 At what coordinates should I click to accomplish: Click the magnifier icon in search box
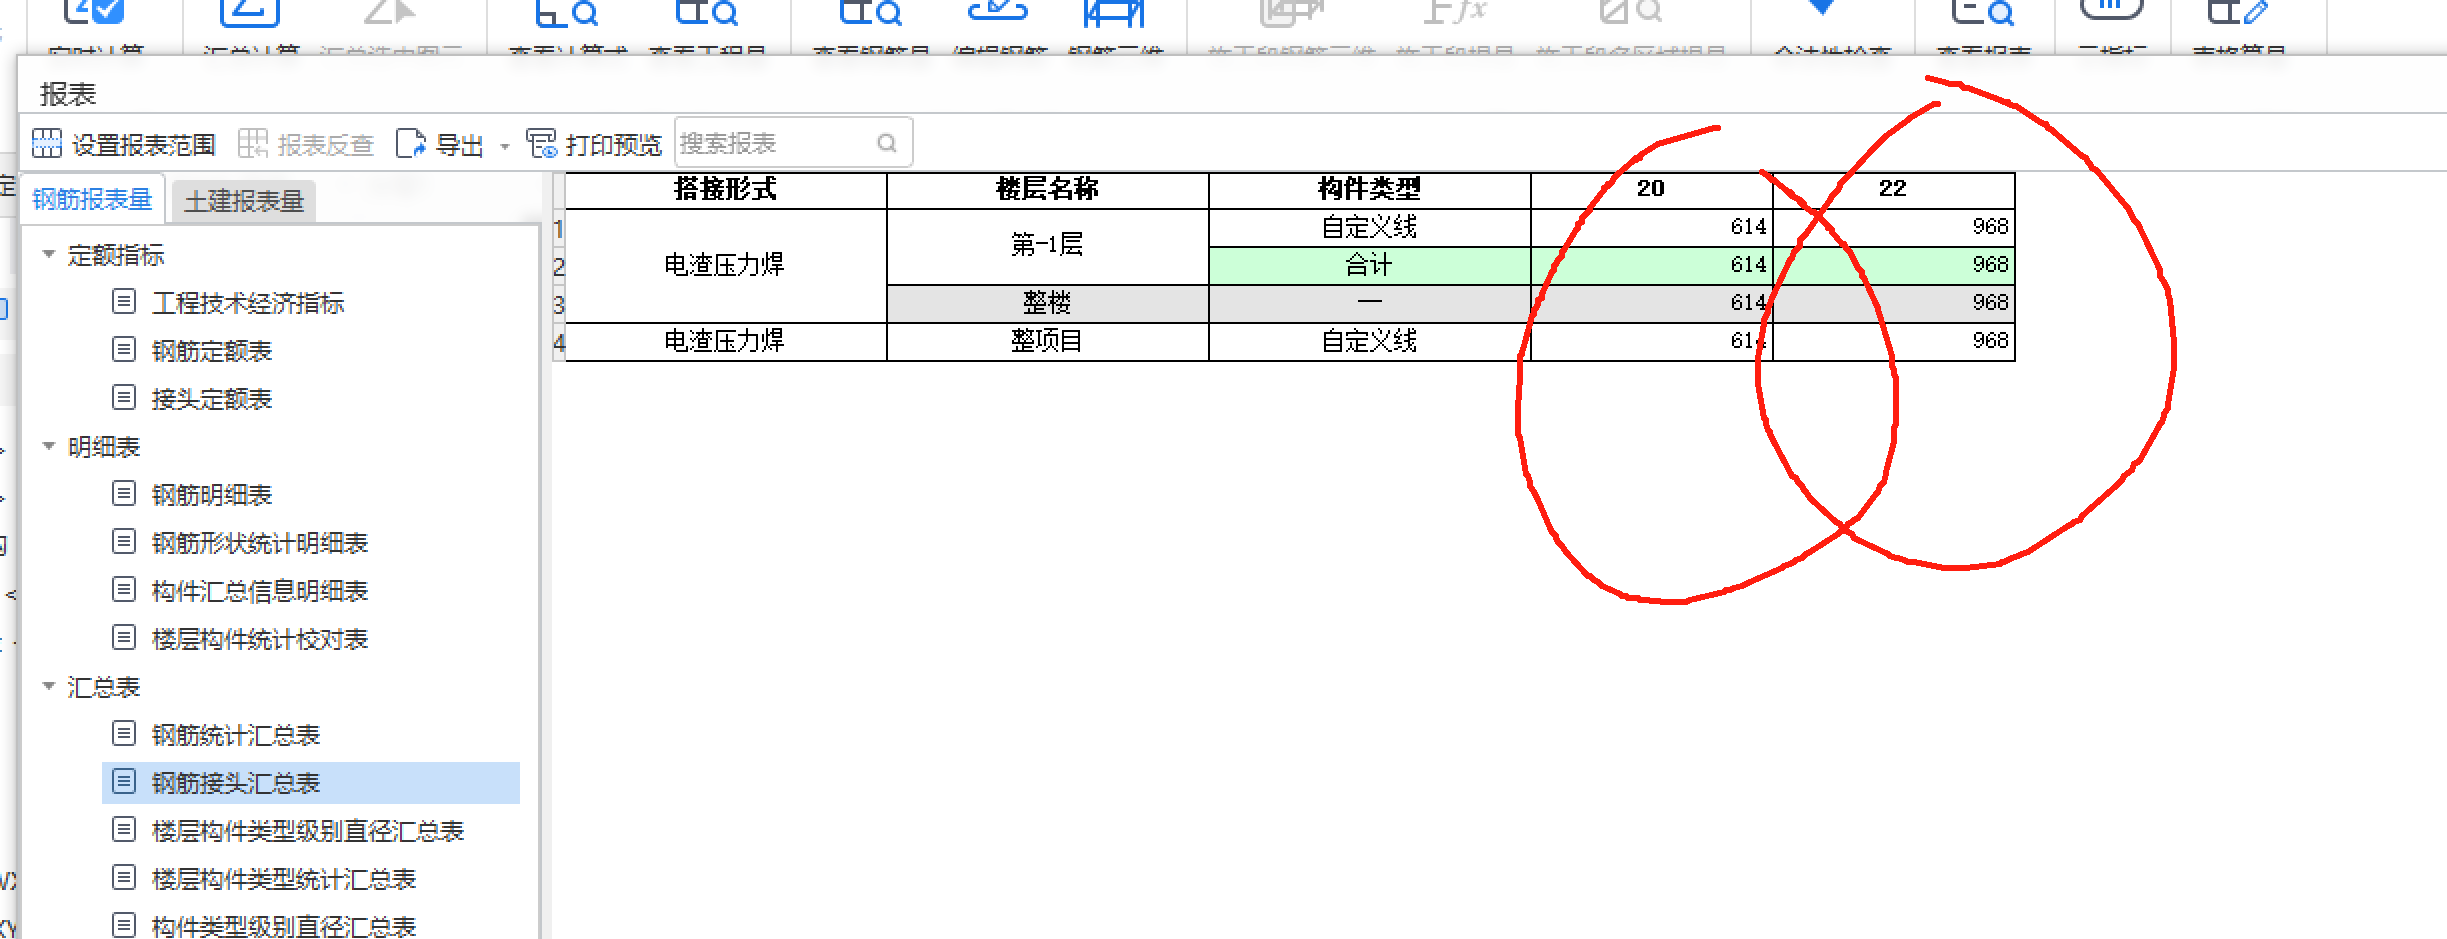click(887, 143)
